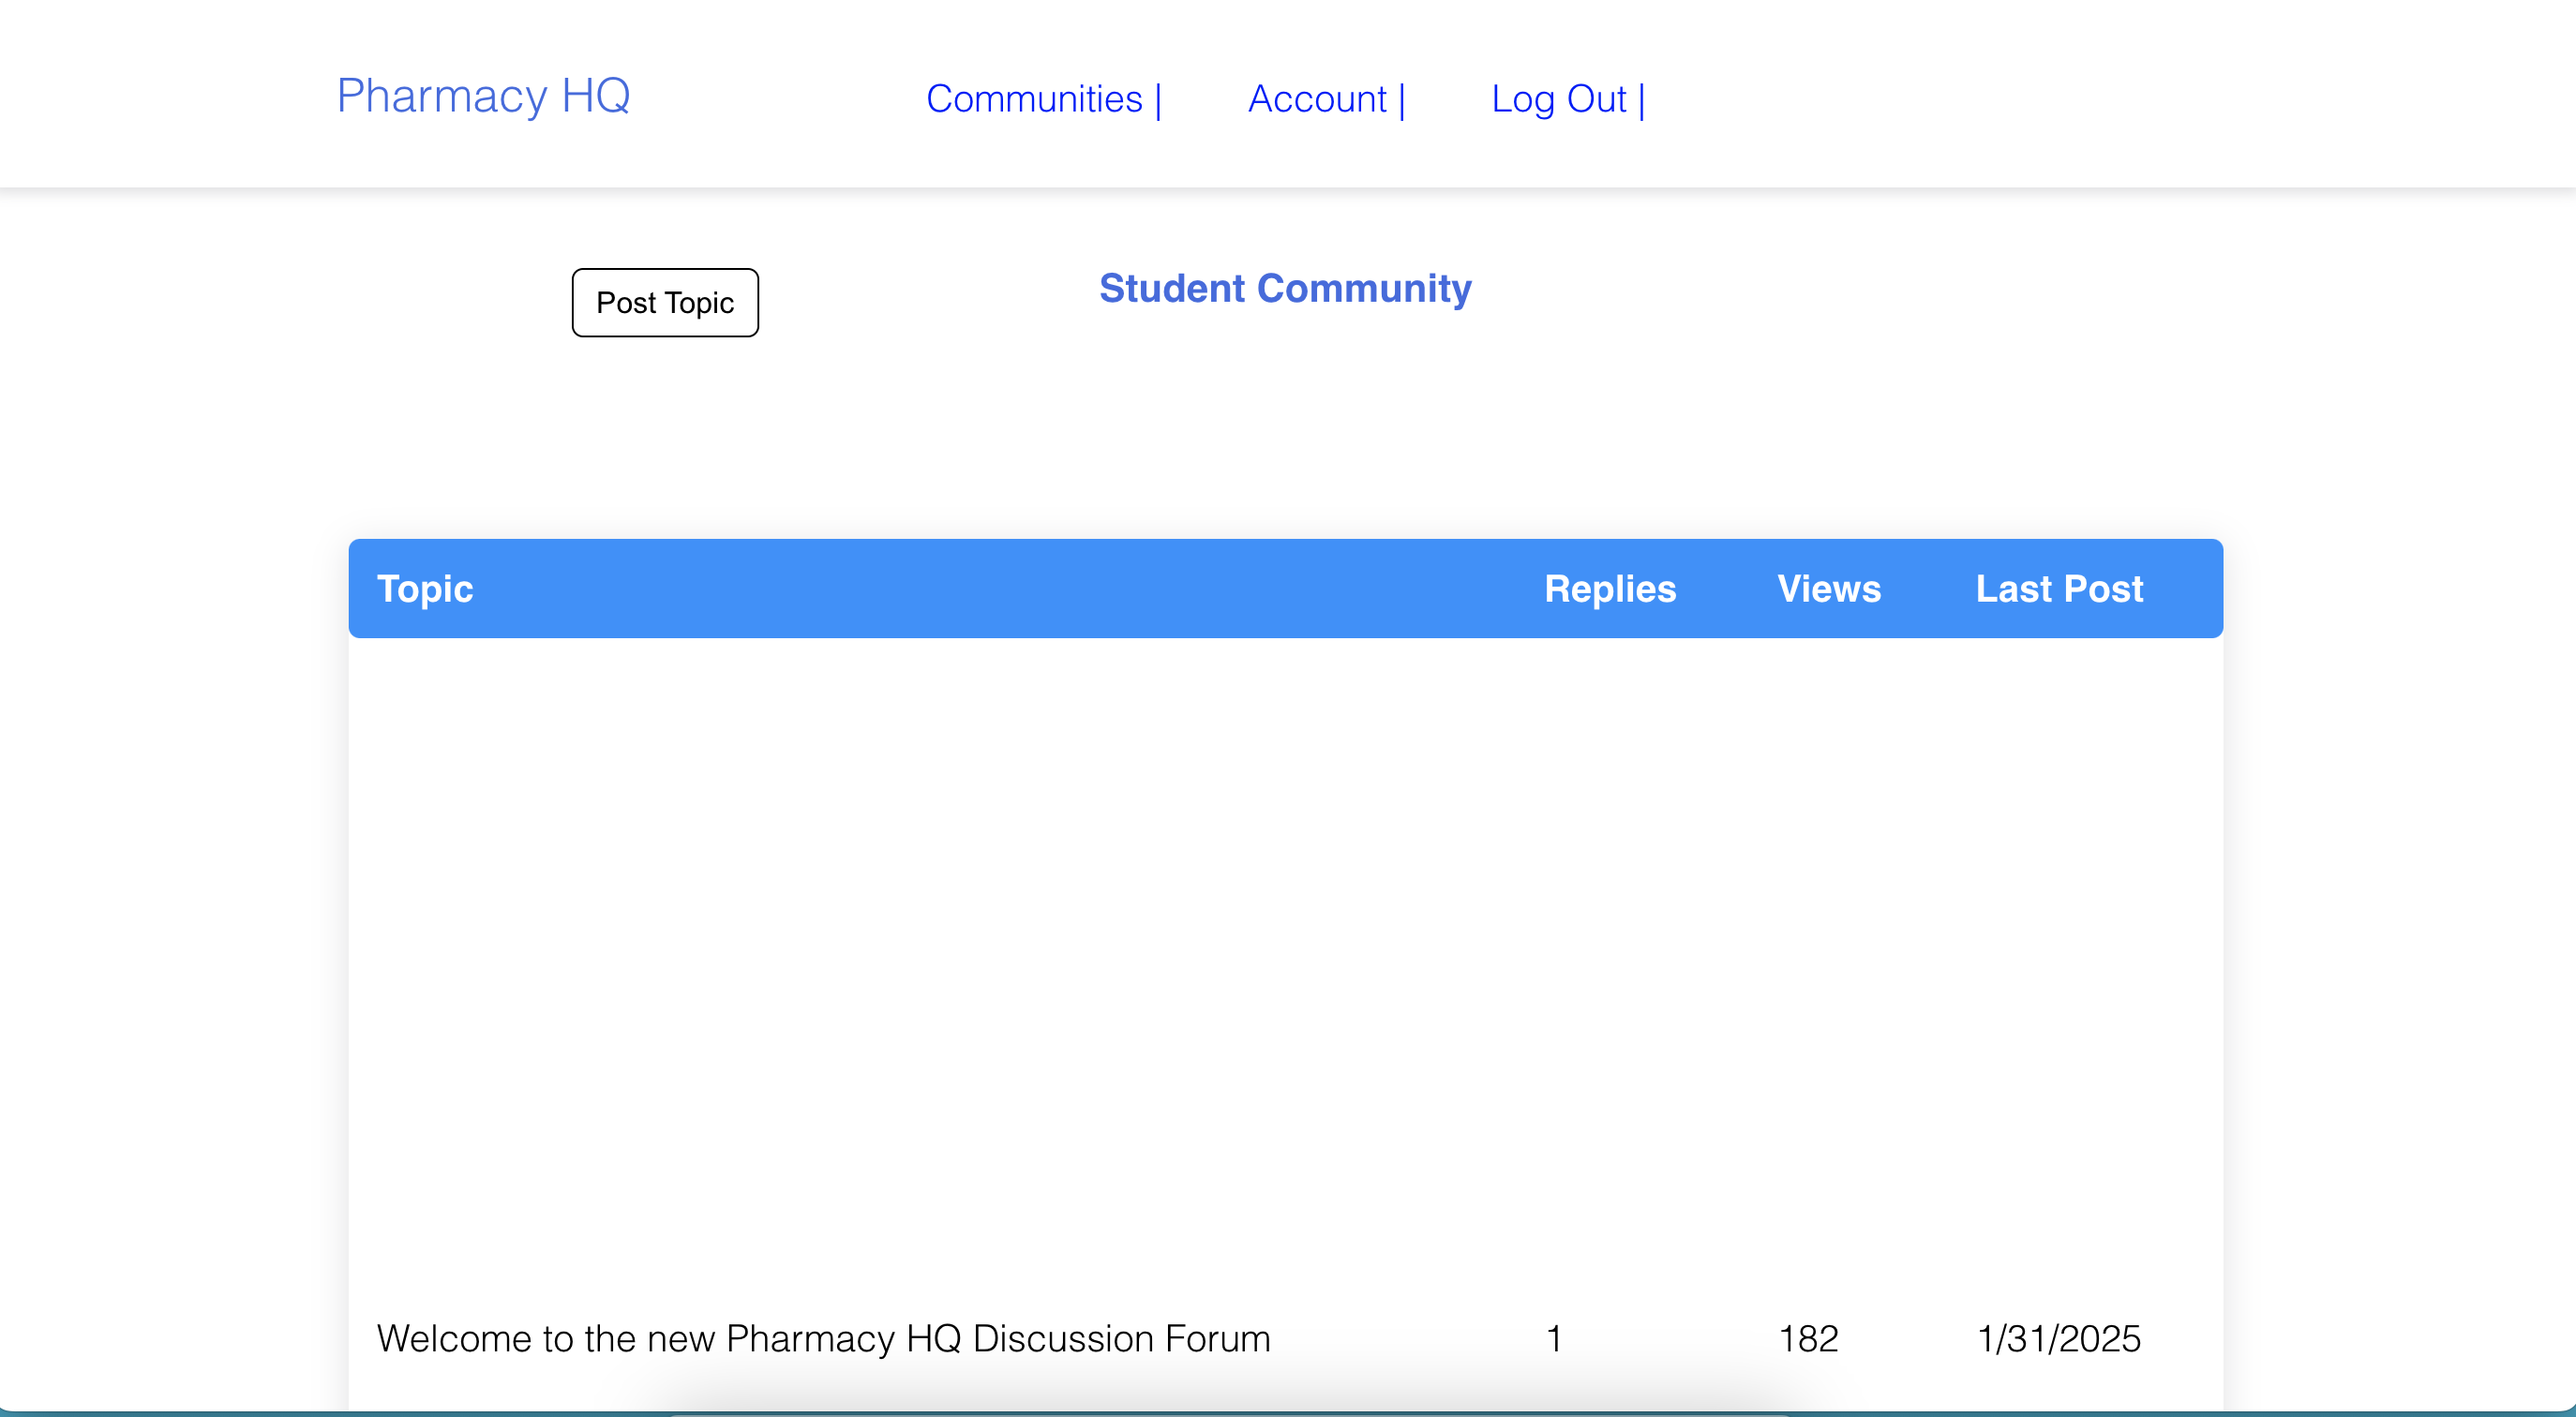The width and height of the screenshot is (2576, 1417).
Task: Click the 182 views value
Action: 1808,1338
